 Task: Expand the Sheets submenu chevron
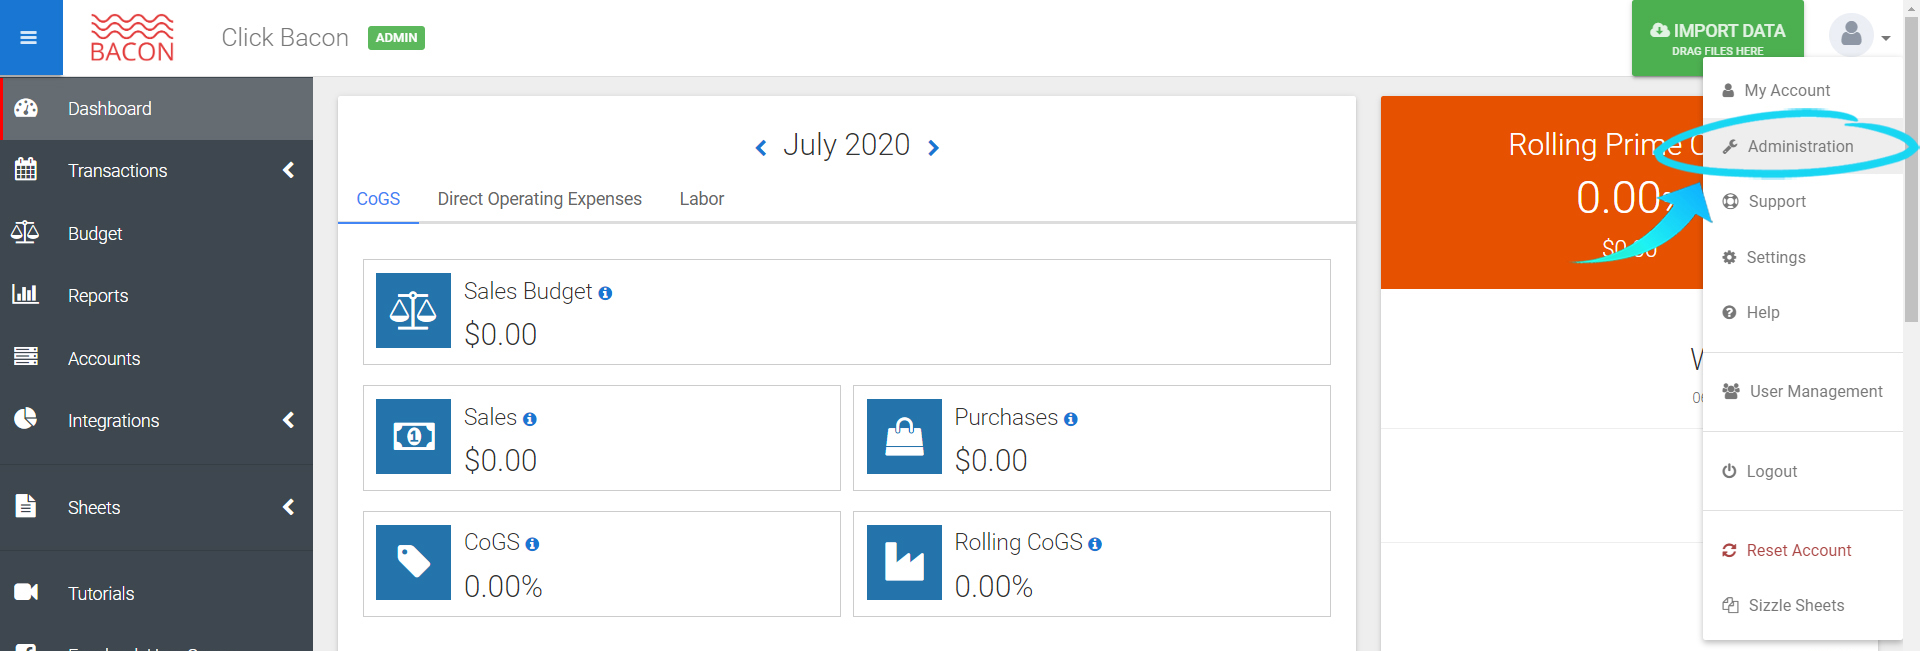pos(288,507)
